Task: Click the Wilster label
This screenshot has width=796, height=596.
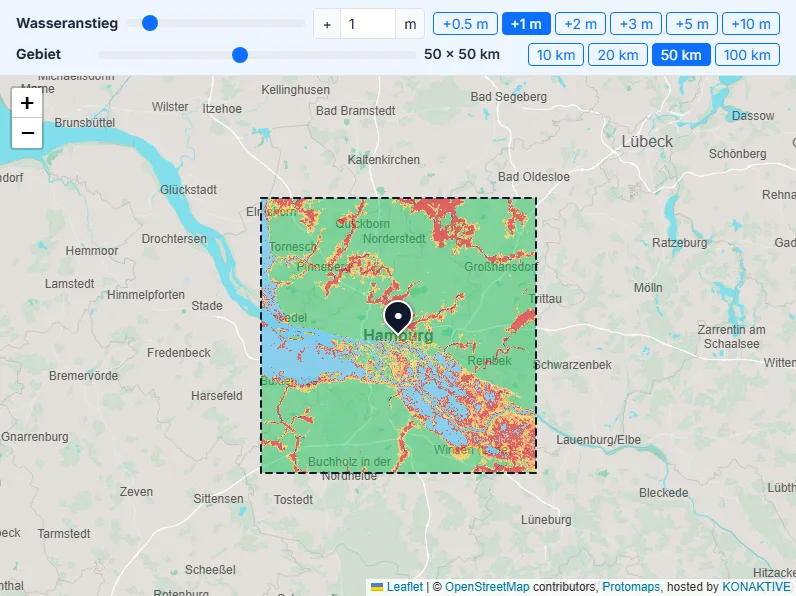Action: (x=170, y=107)
